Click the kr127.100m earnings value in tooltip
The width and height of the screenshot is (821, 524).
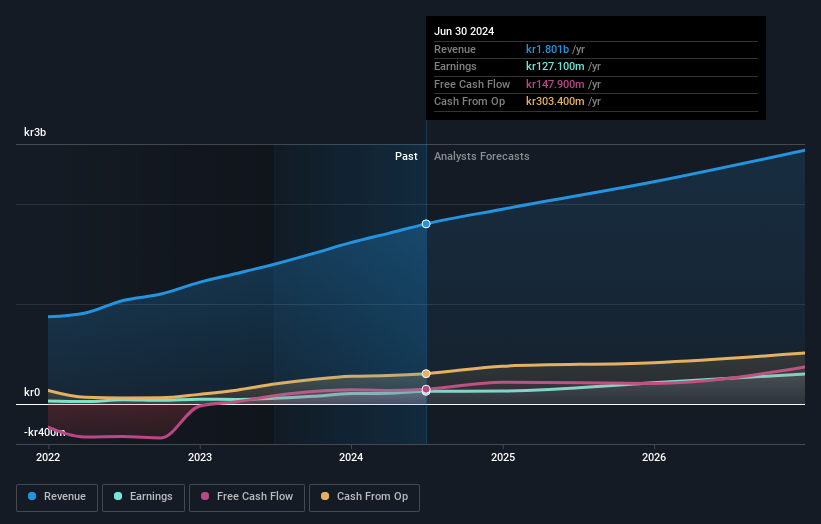pos(555,66)
